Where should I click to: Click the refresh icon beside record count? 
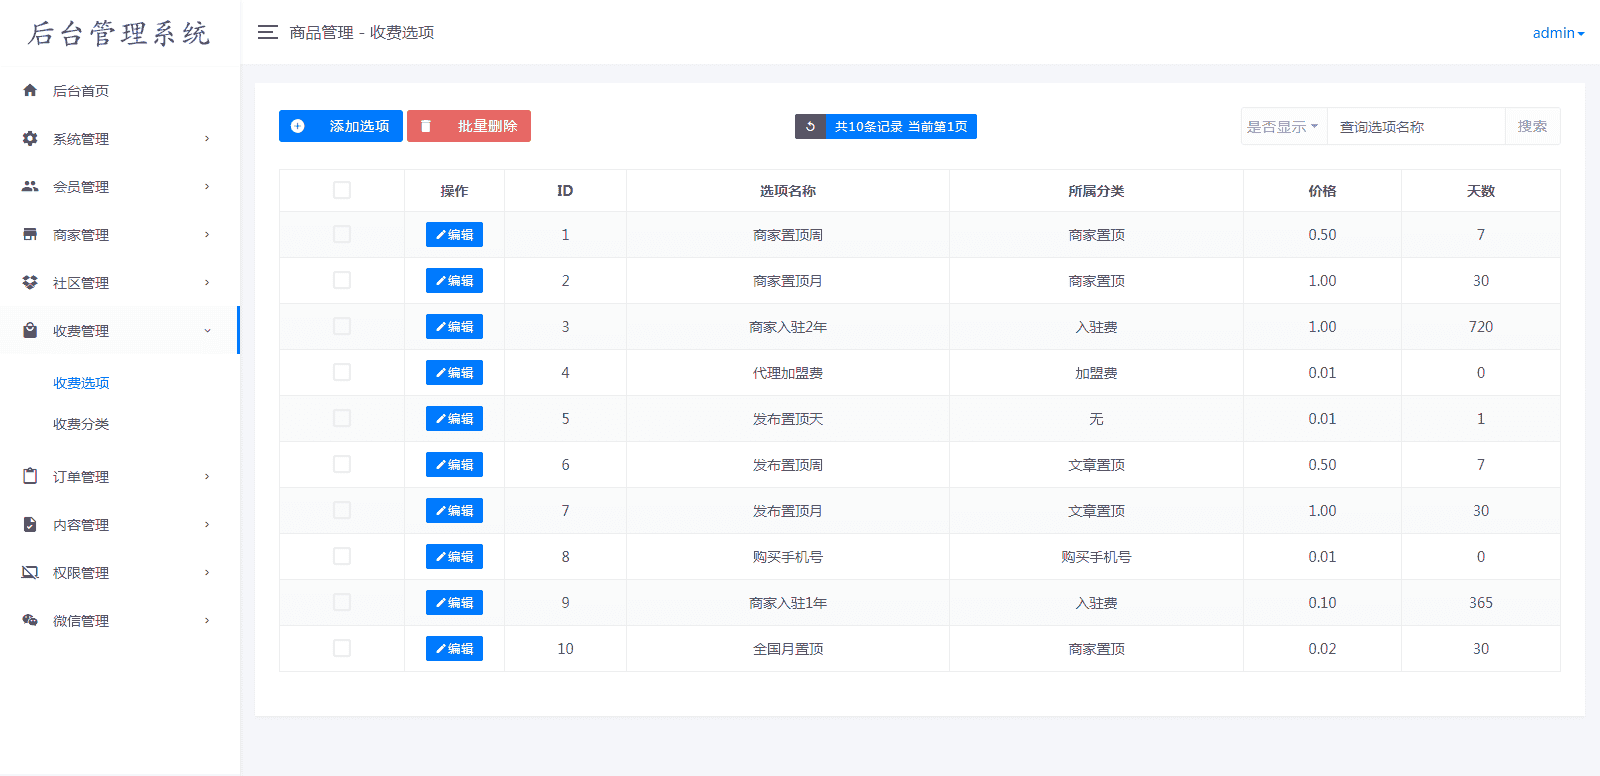pos(810,126)
